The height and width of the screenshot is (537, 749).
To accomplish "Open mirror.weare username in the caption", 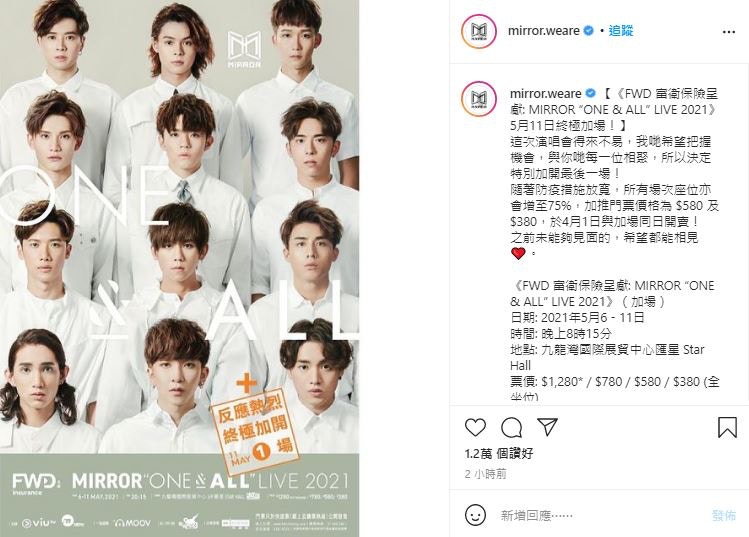I will click(x=546, y=93).
